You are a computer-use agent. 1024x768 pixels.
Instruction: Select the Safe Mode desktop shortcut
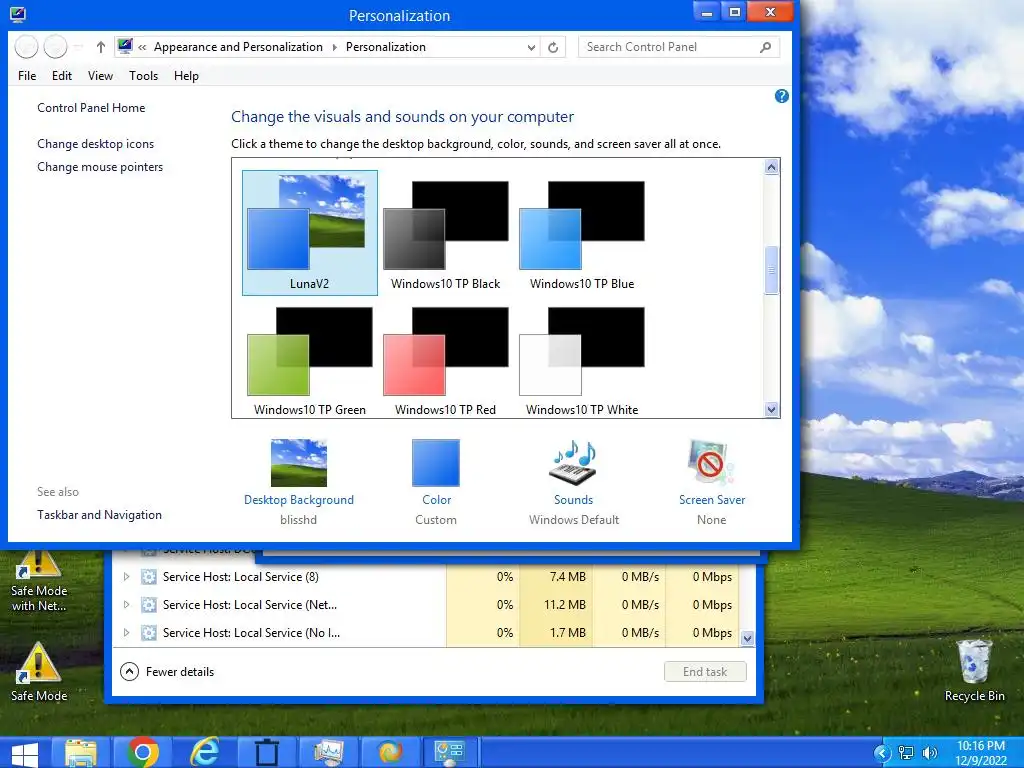tap(39, 671)
